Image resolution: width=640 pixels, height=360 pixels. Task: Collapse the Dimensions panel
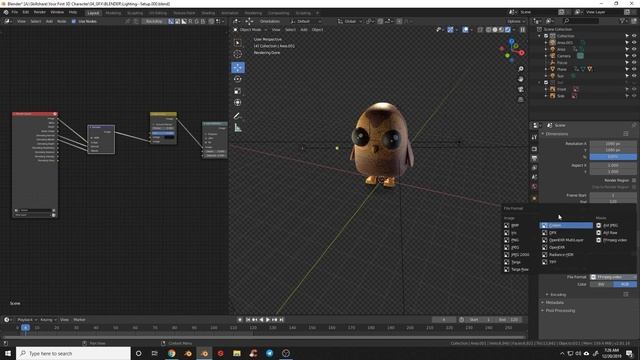(x=556, y=134)
